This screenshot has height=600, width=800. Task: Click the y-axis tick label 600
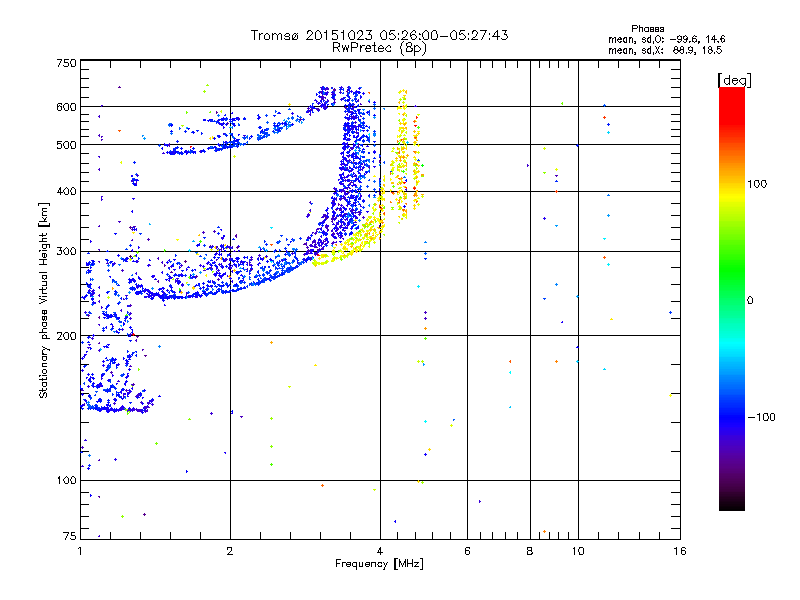tap(66, 107)
